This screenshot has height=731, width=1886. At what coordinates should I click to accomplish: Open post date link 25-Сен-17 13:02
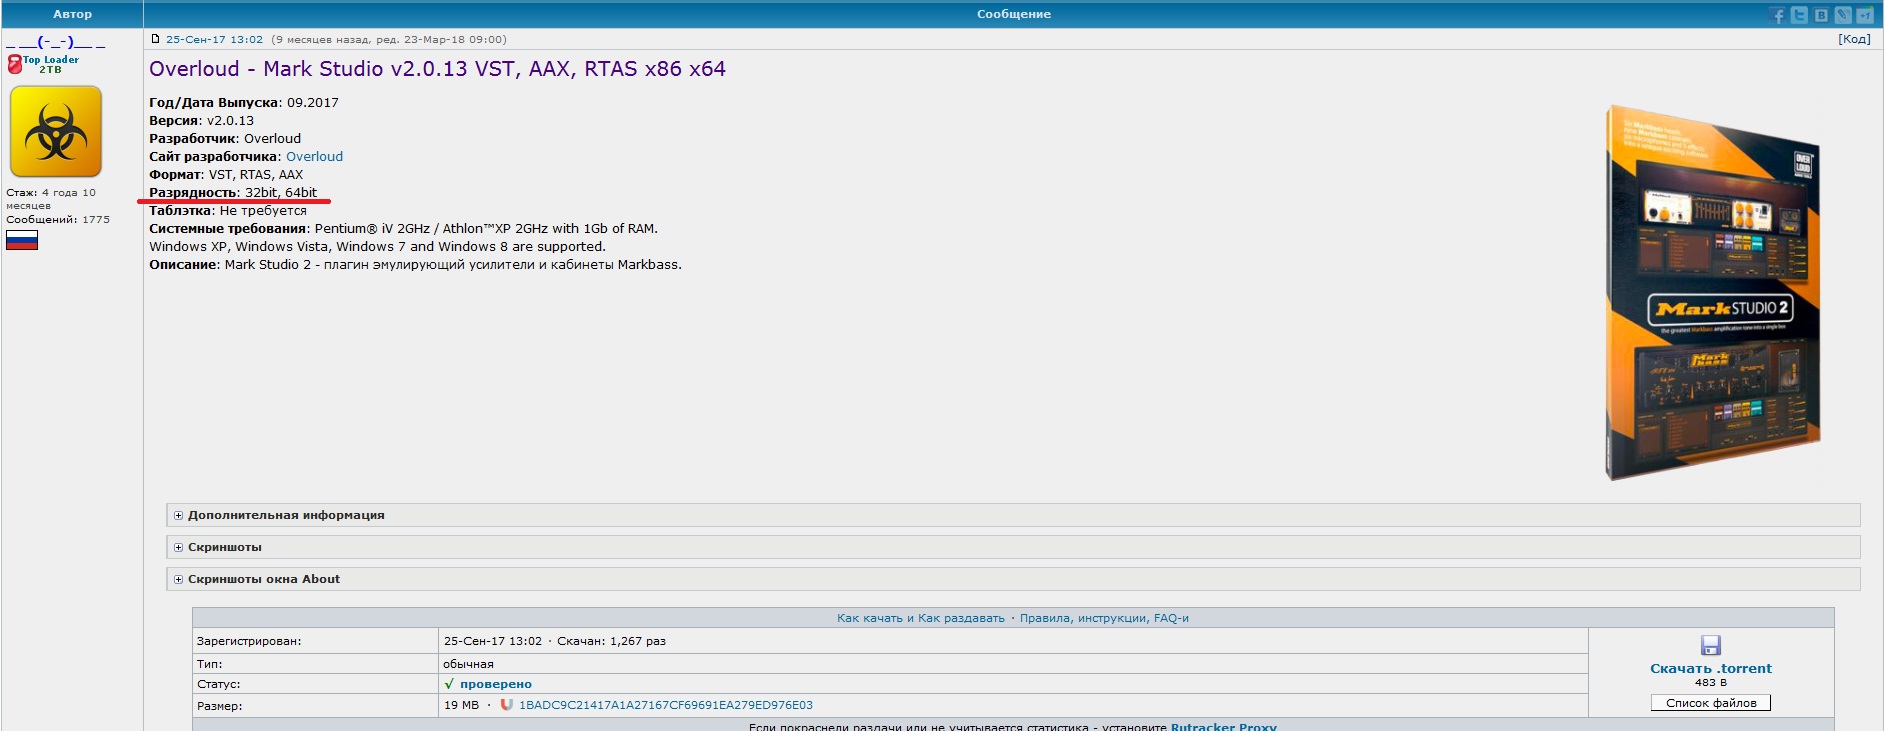point(214,40)
